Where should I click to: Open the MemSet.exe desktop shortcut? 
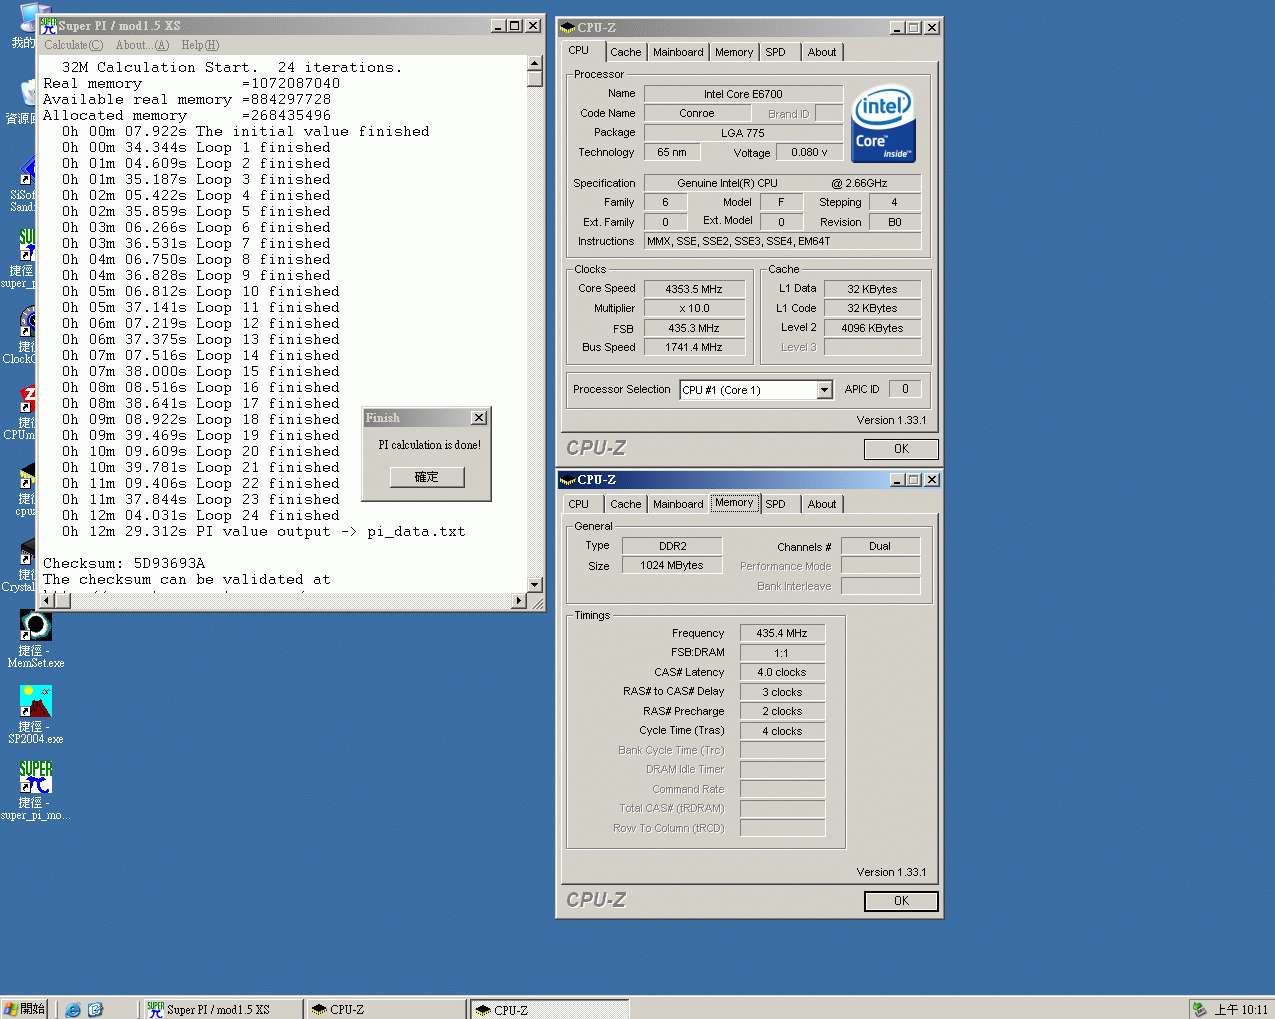pos(36,627)
